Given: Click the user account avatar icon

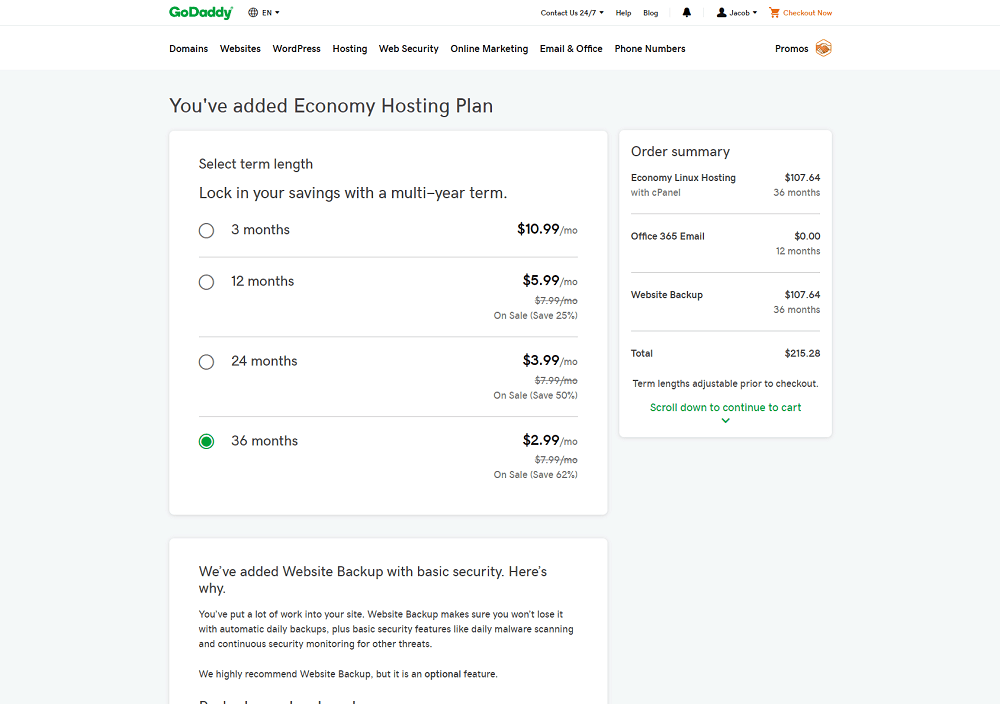Looking at the screenshot, I should [x=721, y=12].
